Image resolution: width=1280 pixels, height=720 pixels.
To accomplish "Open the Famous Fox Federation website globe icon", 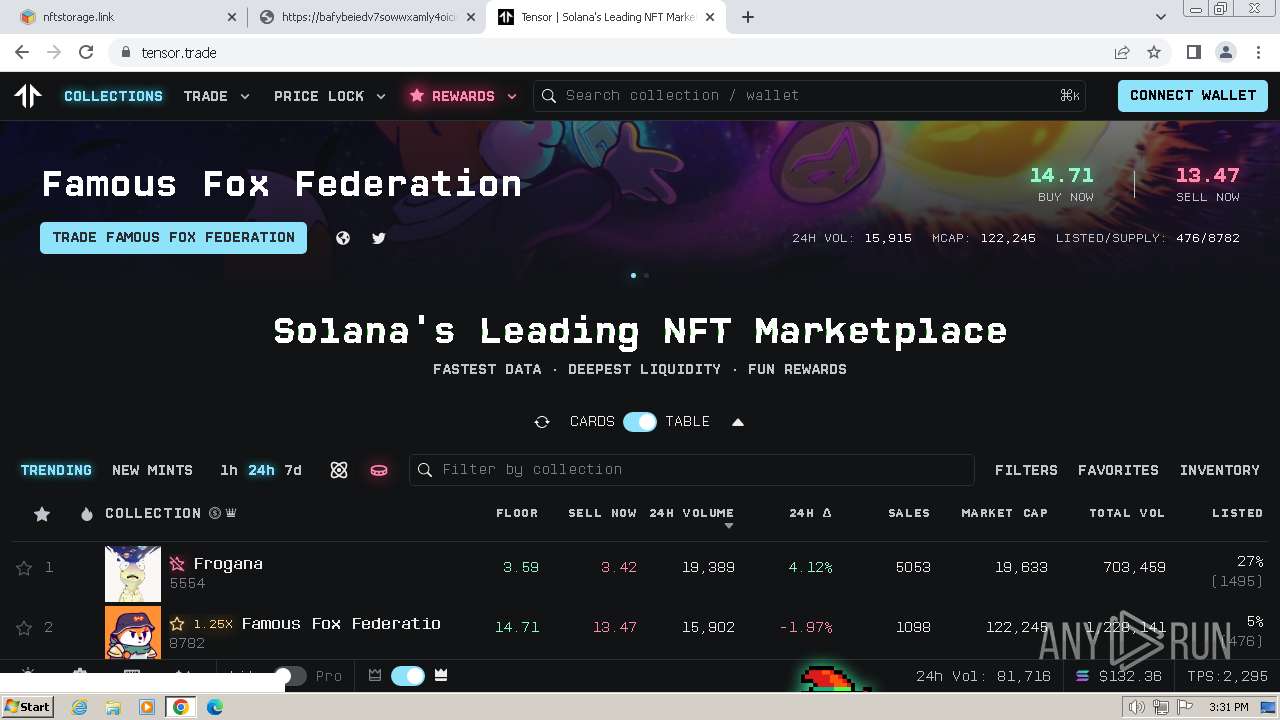I will pyautogui.click(x=343, y=238).
